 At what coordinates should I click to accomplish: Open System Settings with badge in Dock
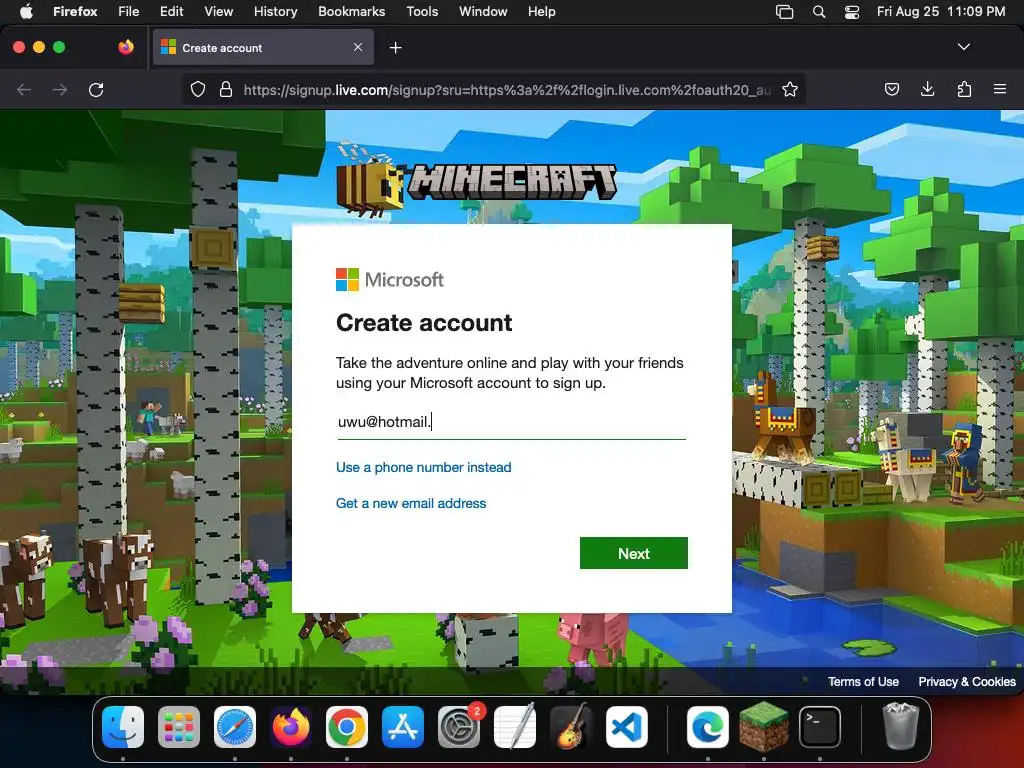tap(459, 727)
